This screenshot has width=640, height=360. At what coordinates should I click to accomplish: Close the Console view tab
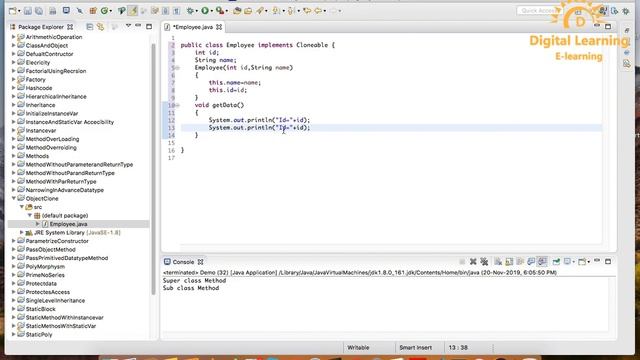pos(200,262)
